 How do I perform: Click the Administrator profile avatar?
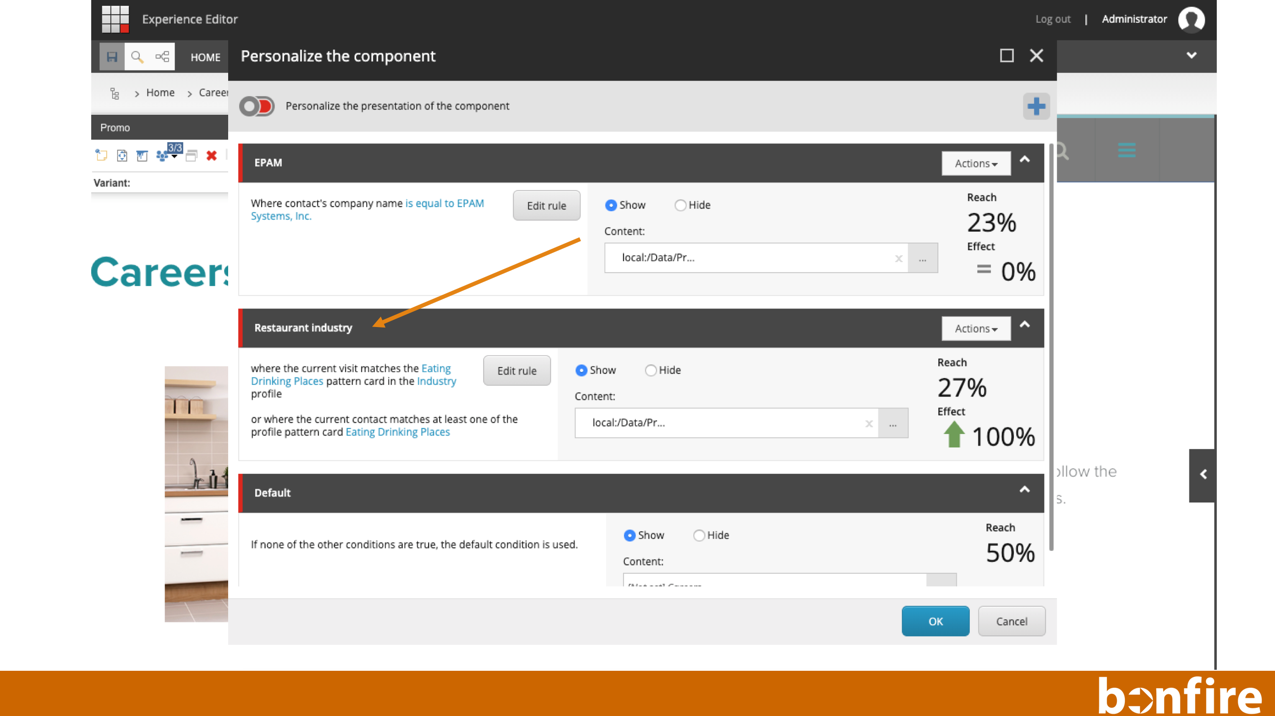(1191, 19)
